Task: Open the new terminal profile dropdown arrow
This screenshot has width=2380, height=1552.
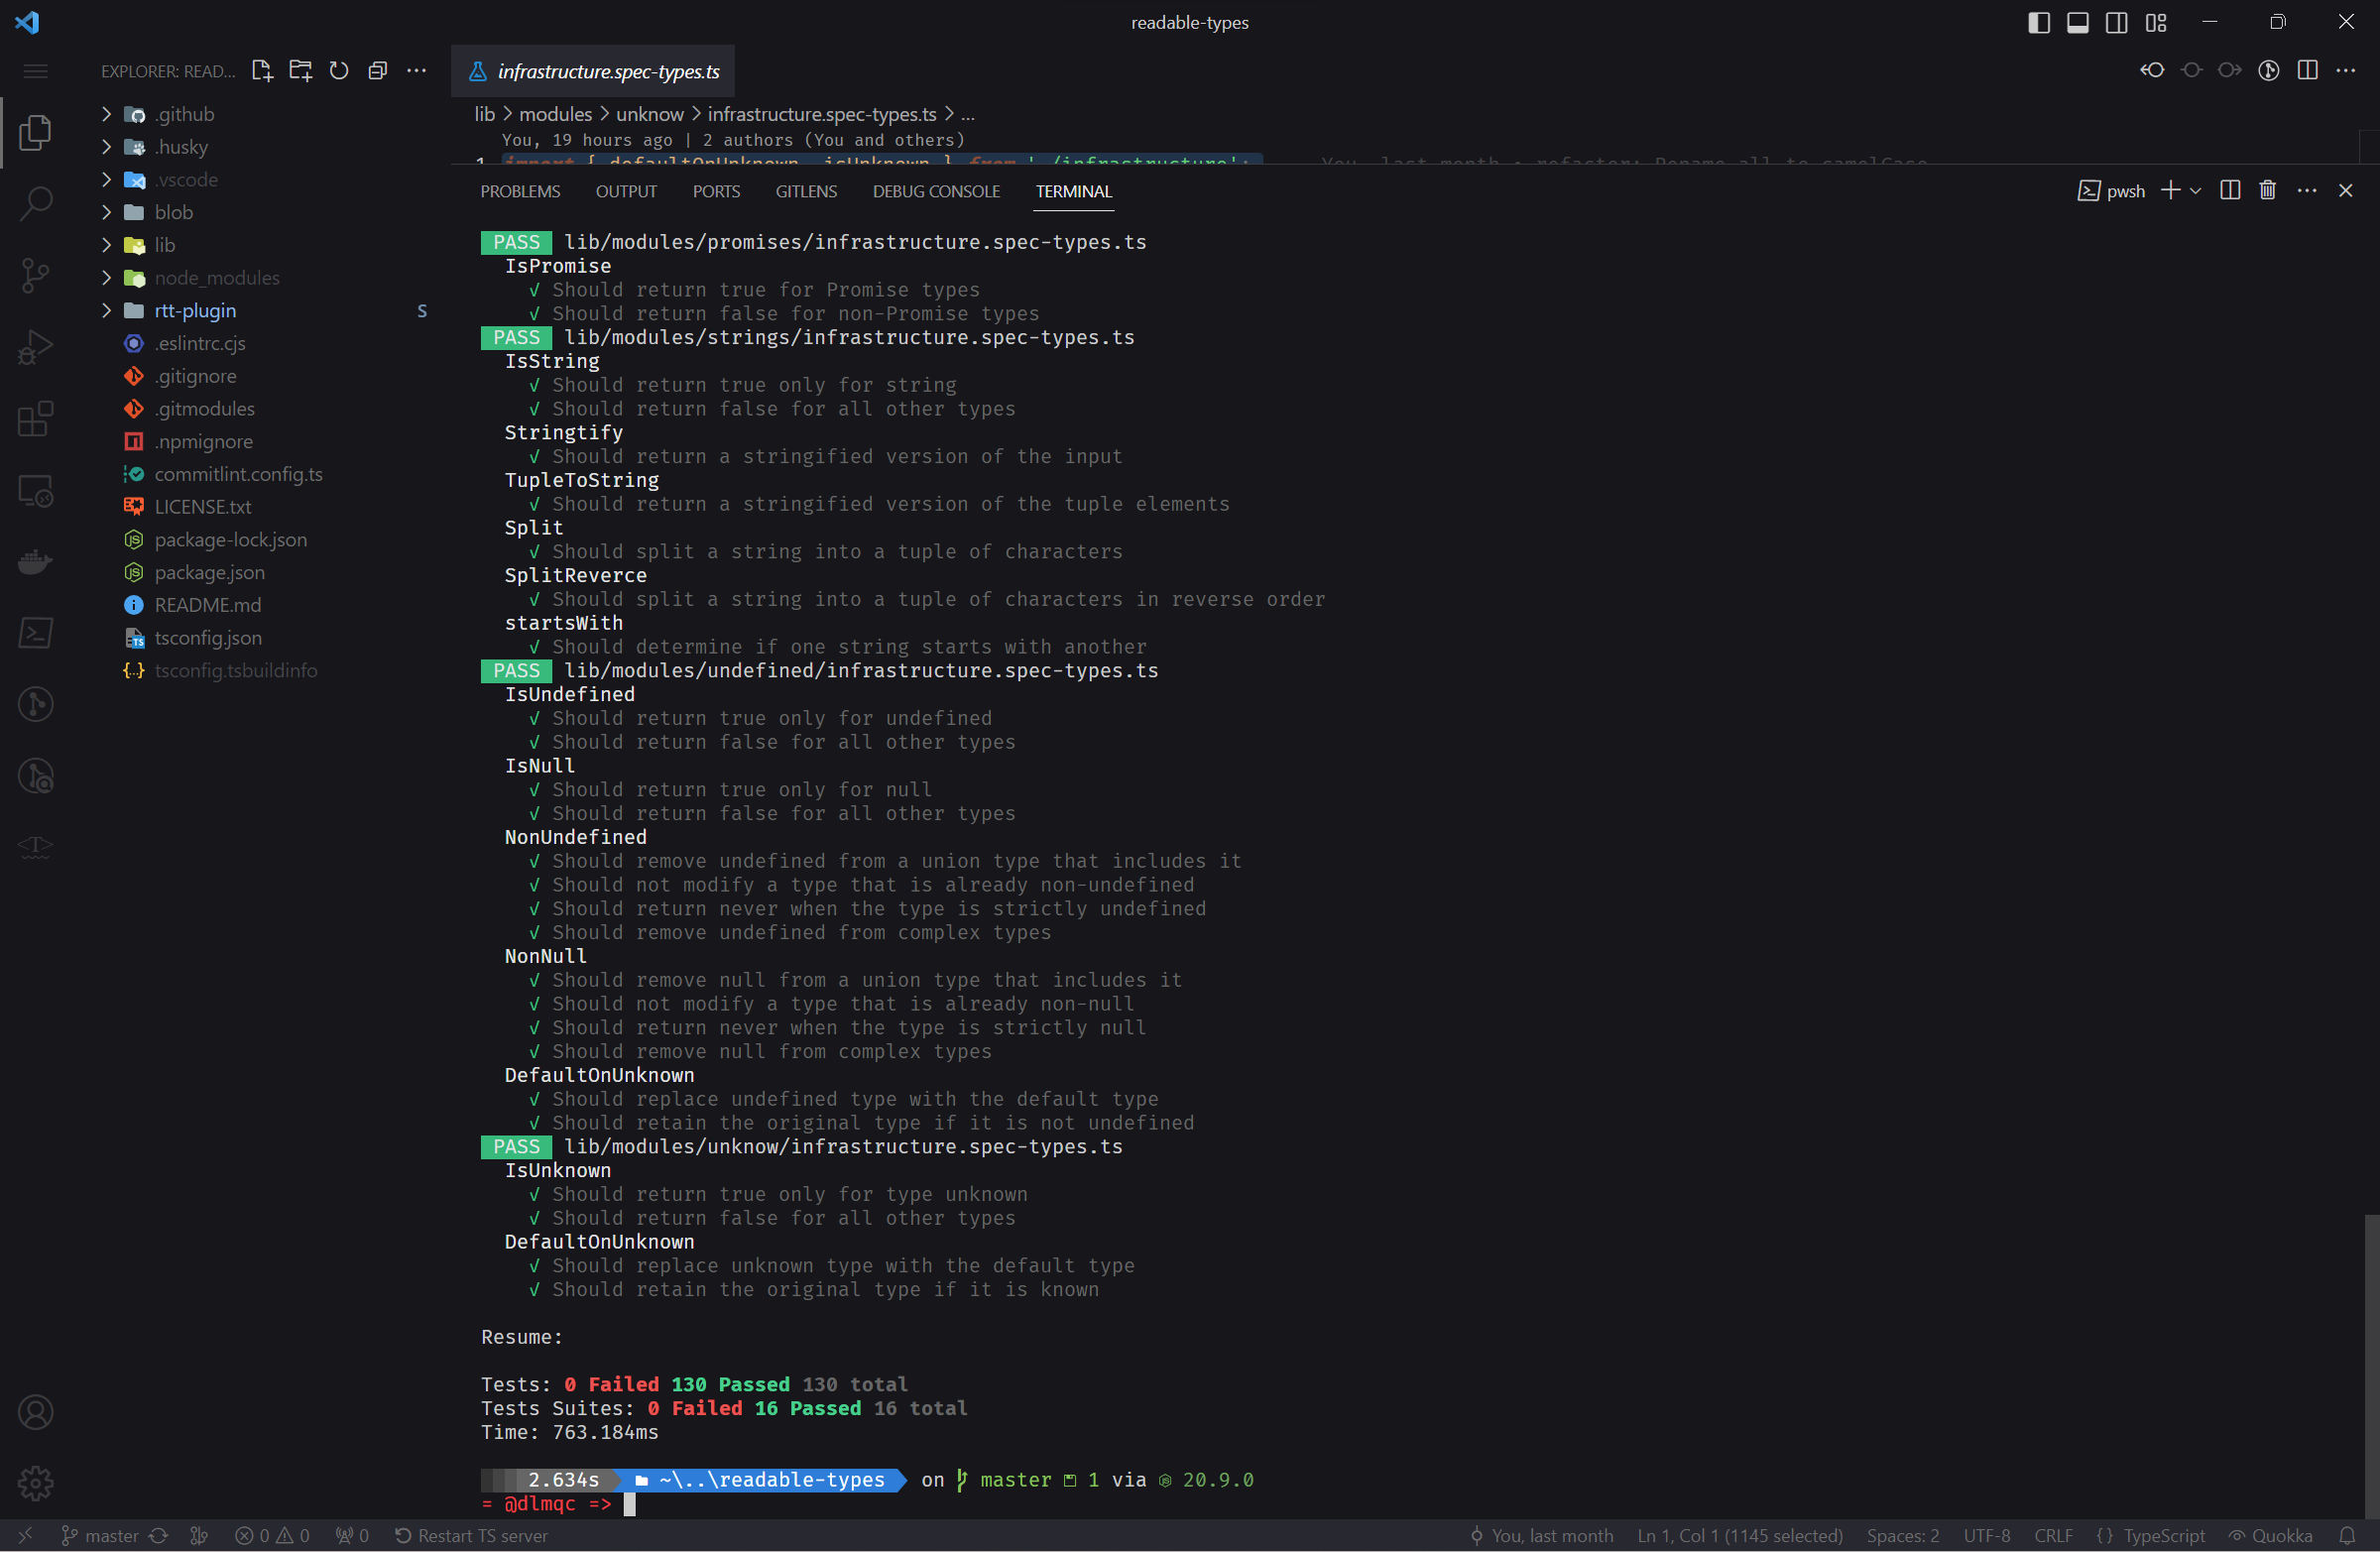Action: pyautogui.click(x=2196, y=190)
